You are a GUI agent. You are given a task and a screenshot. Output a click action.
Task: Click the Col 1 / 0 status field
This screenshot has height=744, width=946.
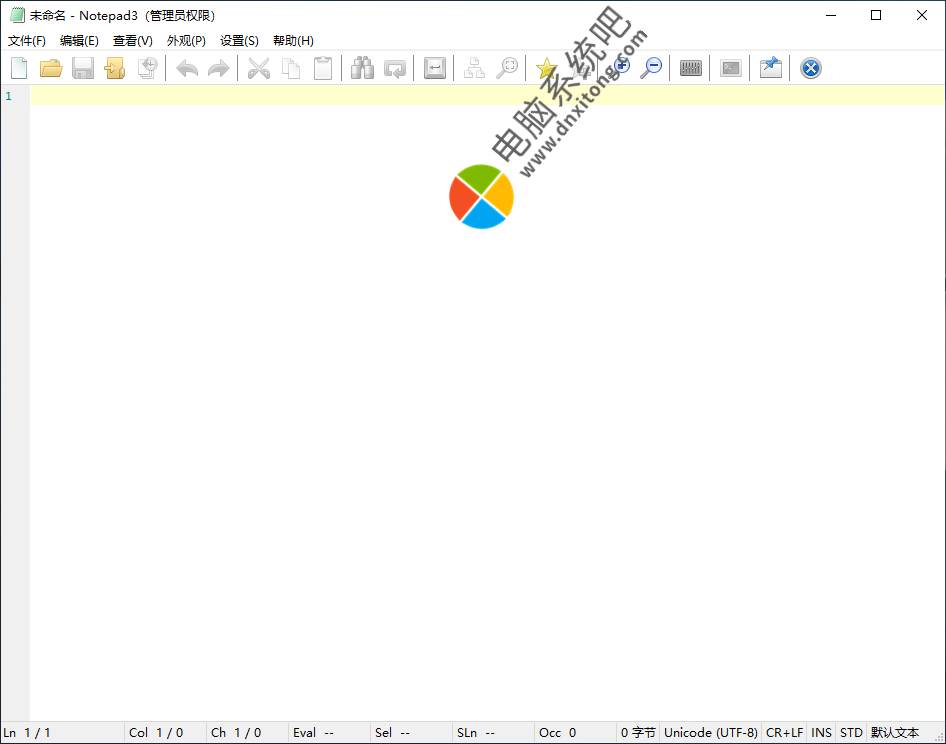(x=166, y=733)
